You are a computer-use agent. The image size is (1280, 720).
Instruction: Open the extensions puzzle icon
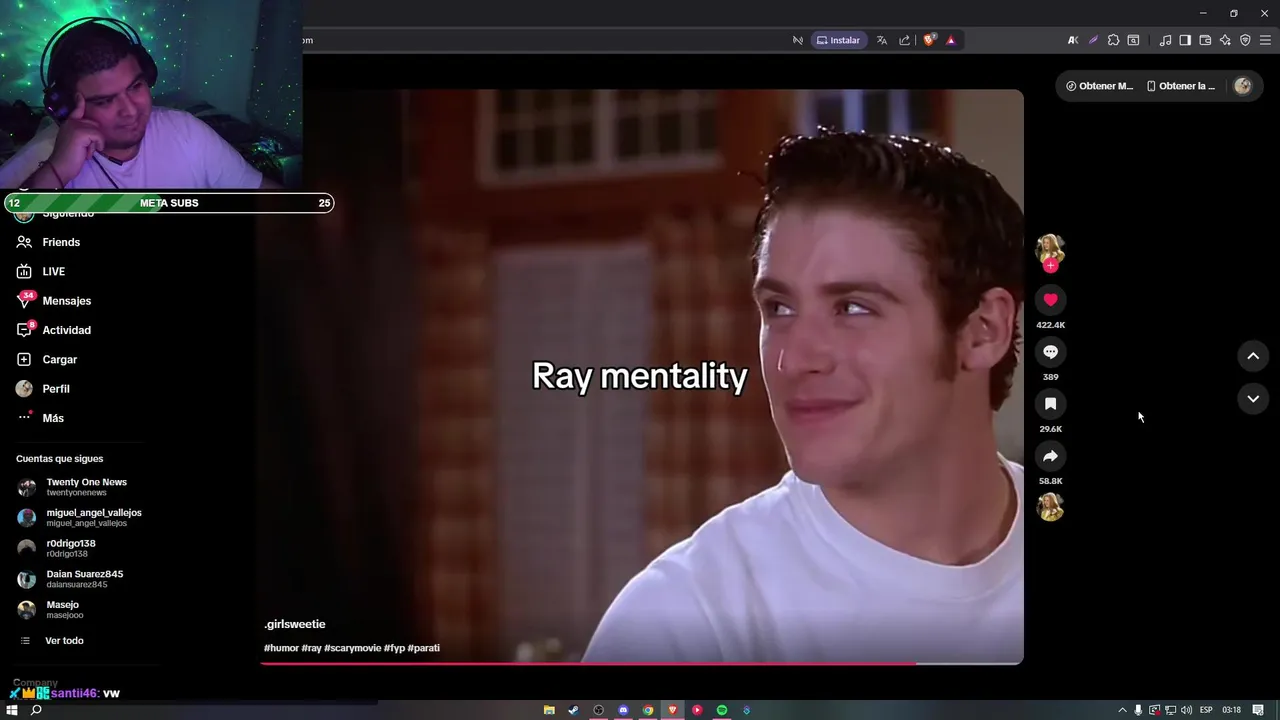point(1113,40)
